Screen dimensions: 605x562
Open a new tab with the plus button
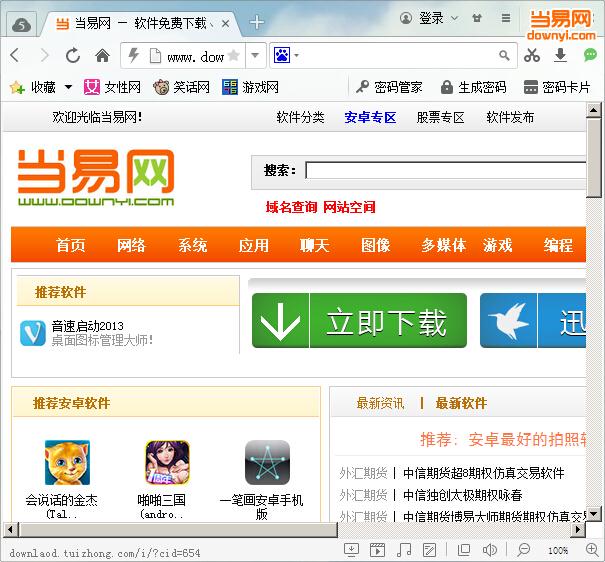[x=257, y=22]
